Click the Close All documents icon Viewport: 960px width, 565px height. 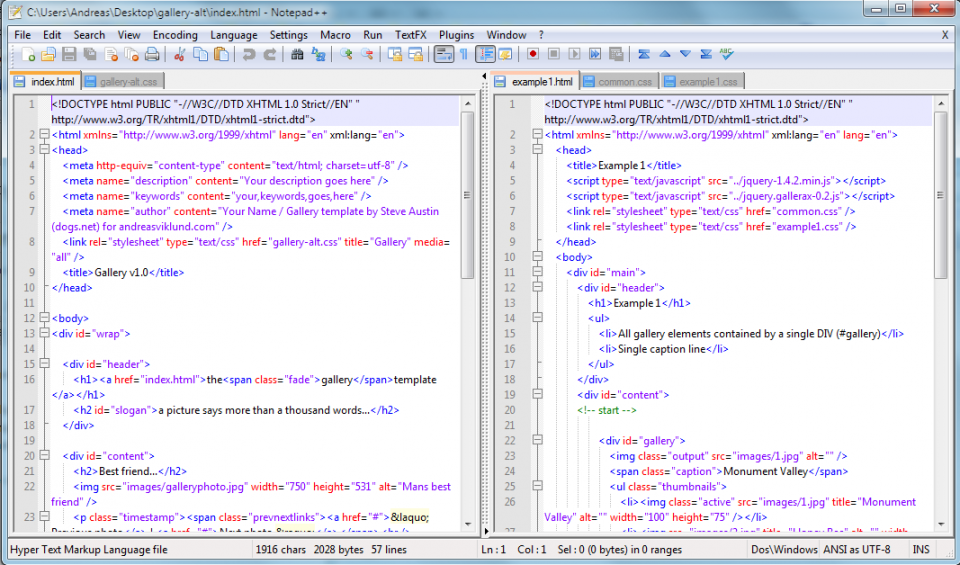pos(132,54)
